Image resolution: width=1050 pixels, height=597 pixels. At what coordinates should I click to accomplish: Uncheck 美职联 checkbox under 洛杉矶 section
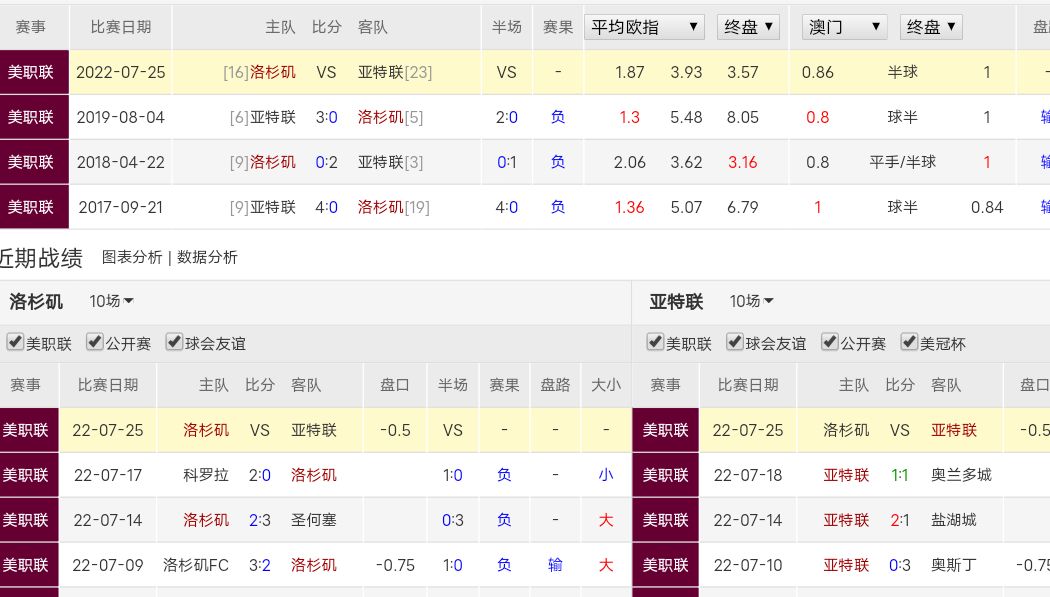15,342
